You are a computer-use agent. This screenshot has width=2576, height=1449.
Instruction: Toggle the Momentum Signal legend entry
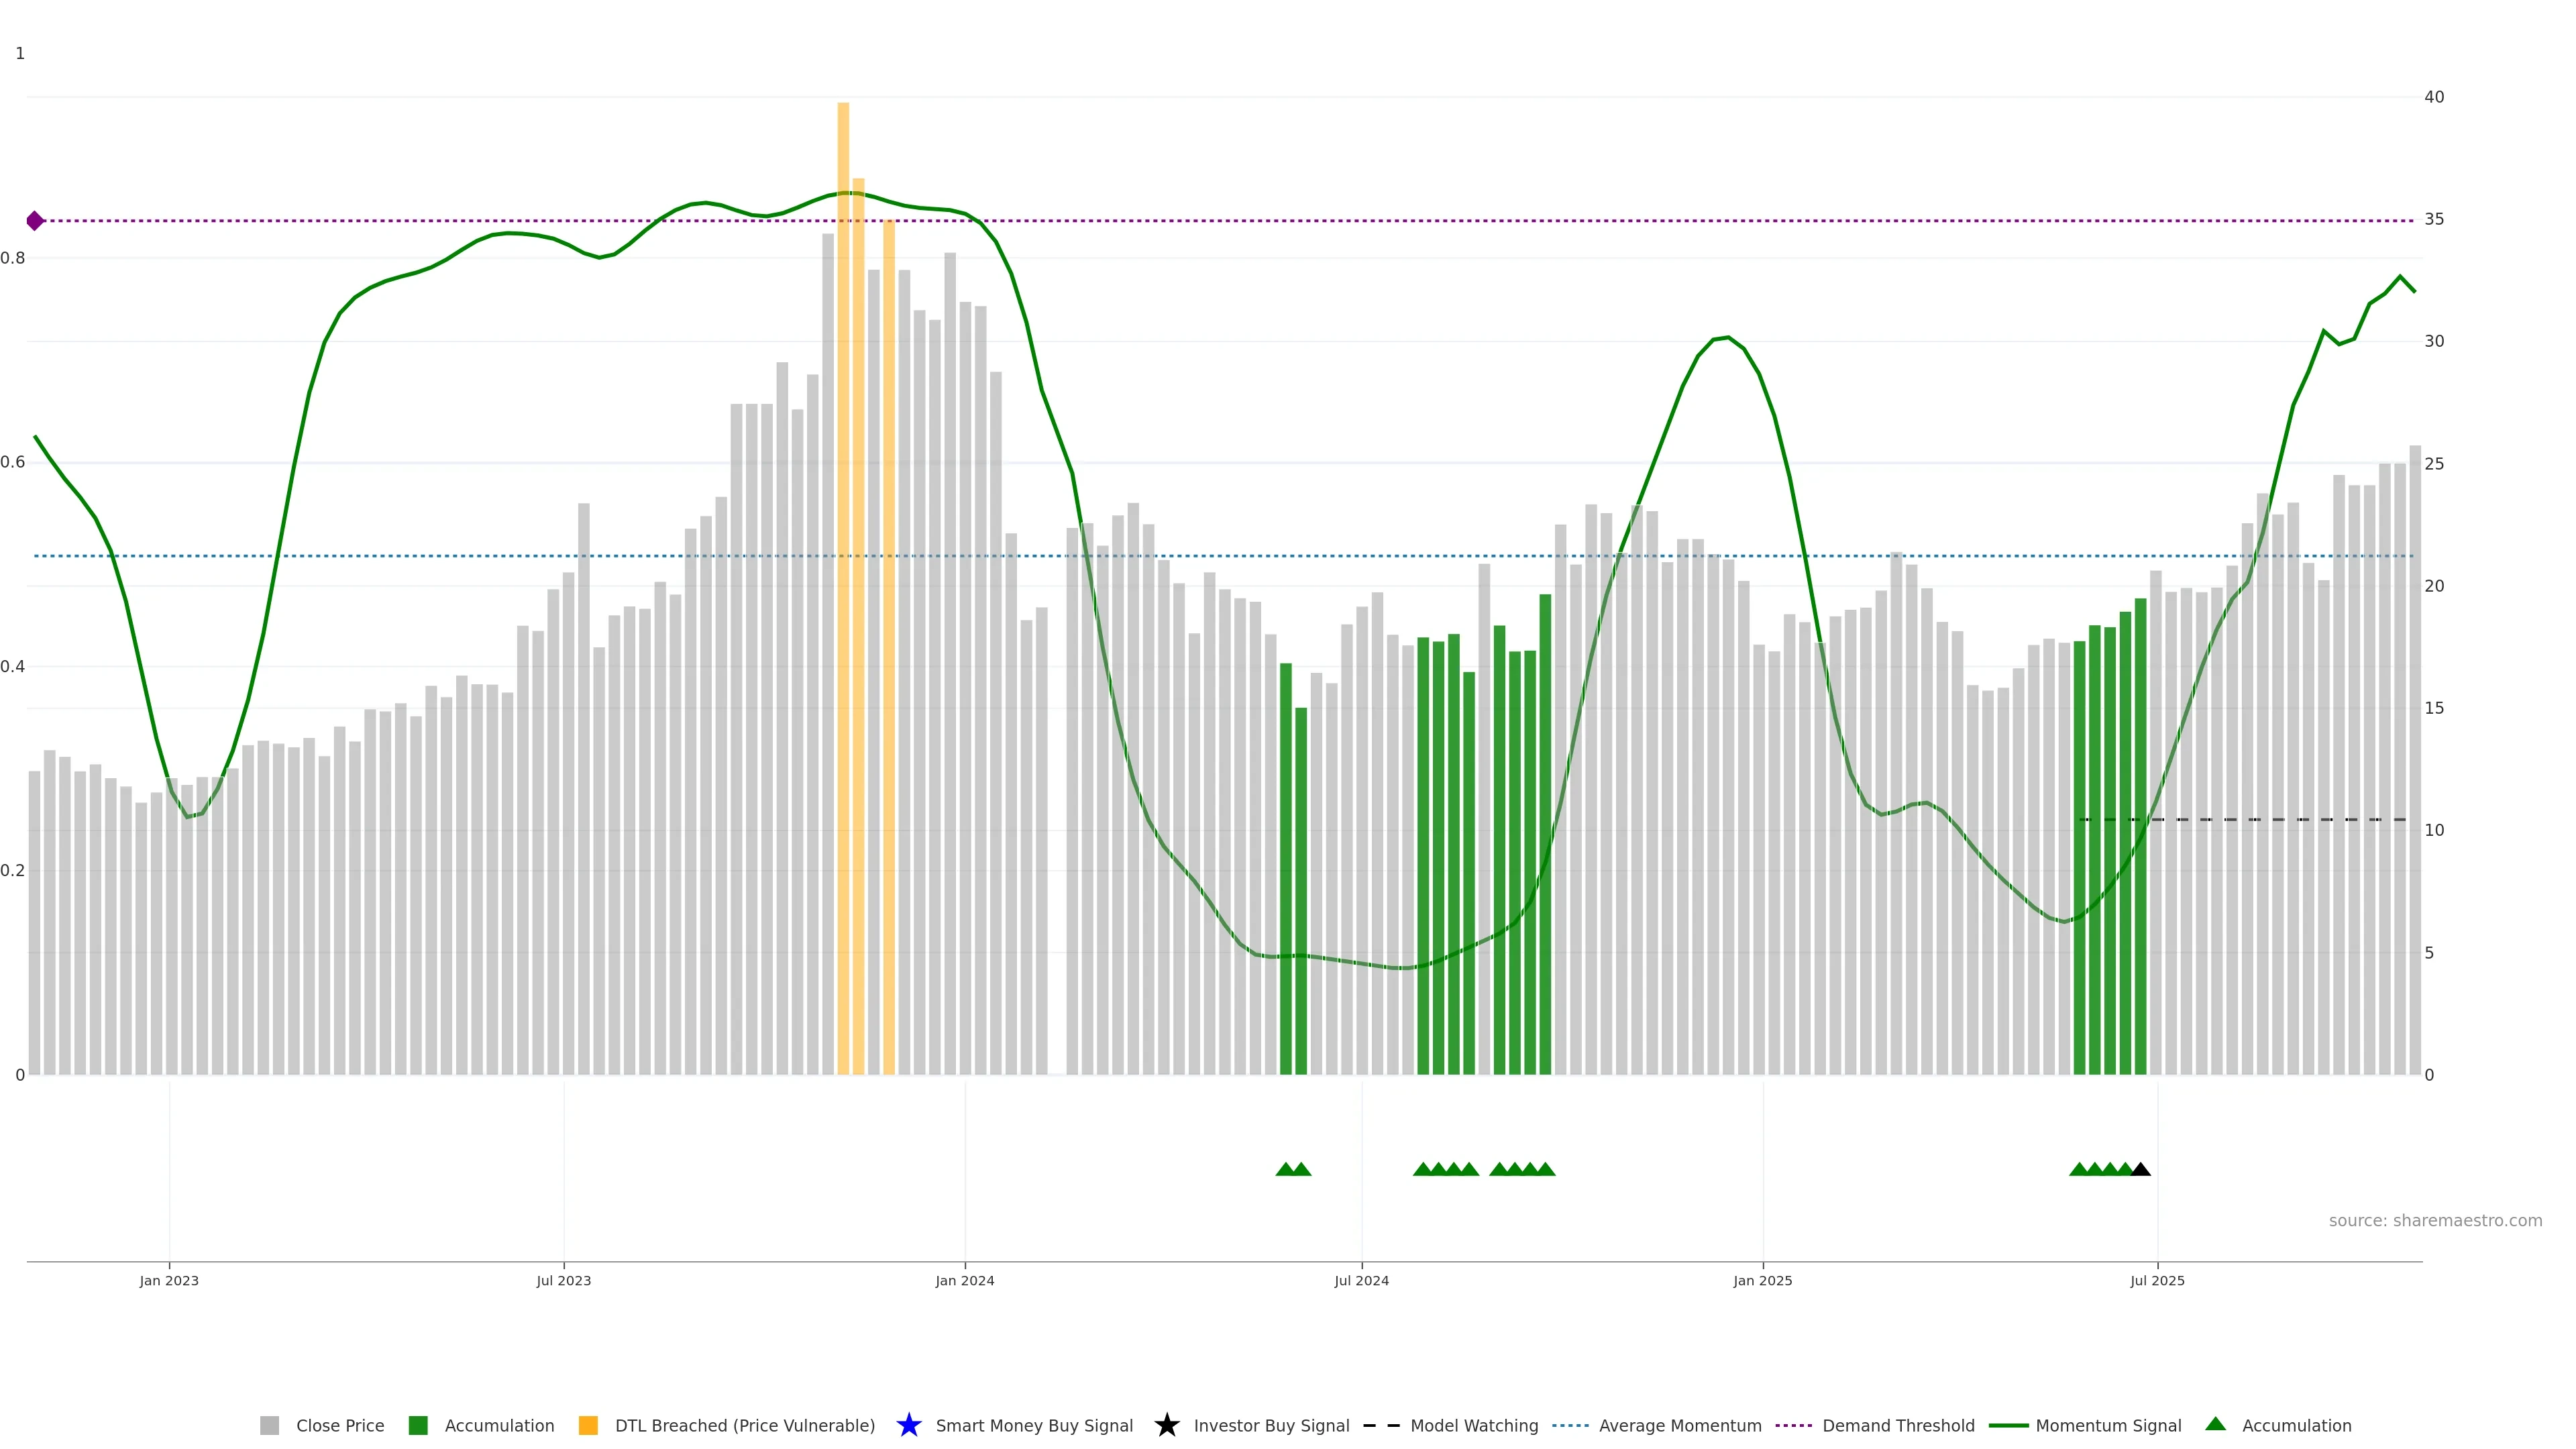click(2107, 1425)
